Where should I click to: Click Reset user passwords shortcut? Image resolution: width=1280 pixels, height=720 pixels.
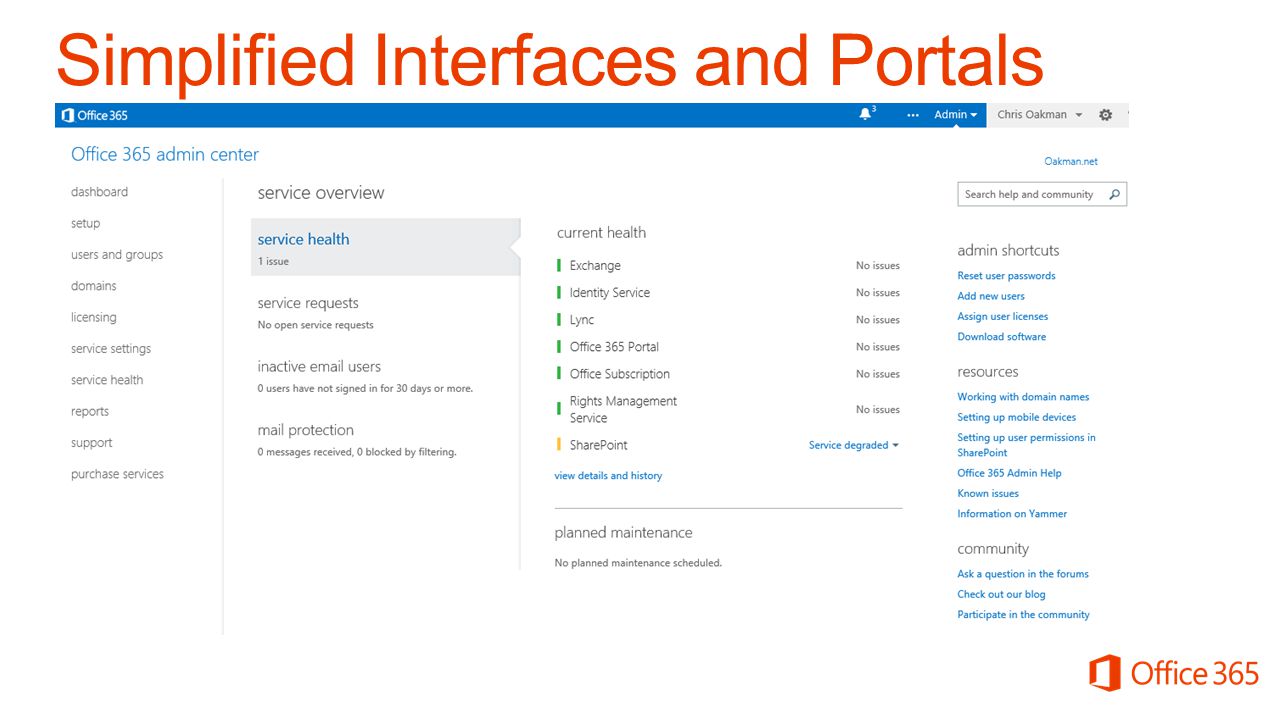tap(1006, 276)
